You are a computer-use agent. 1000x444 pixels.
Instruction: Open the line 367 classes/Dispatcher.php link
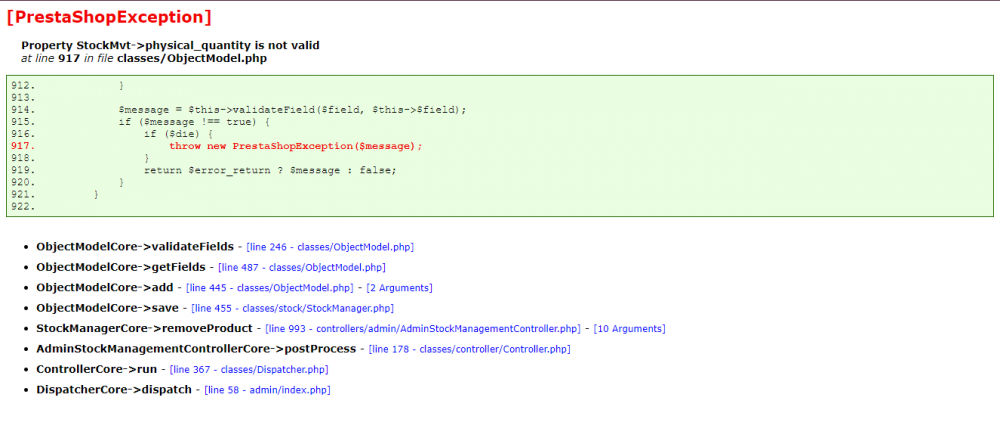click(249, 369)
